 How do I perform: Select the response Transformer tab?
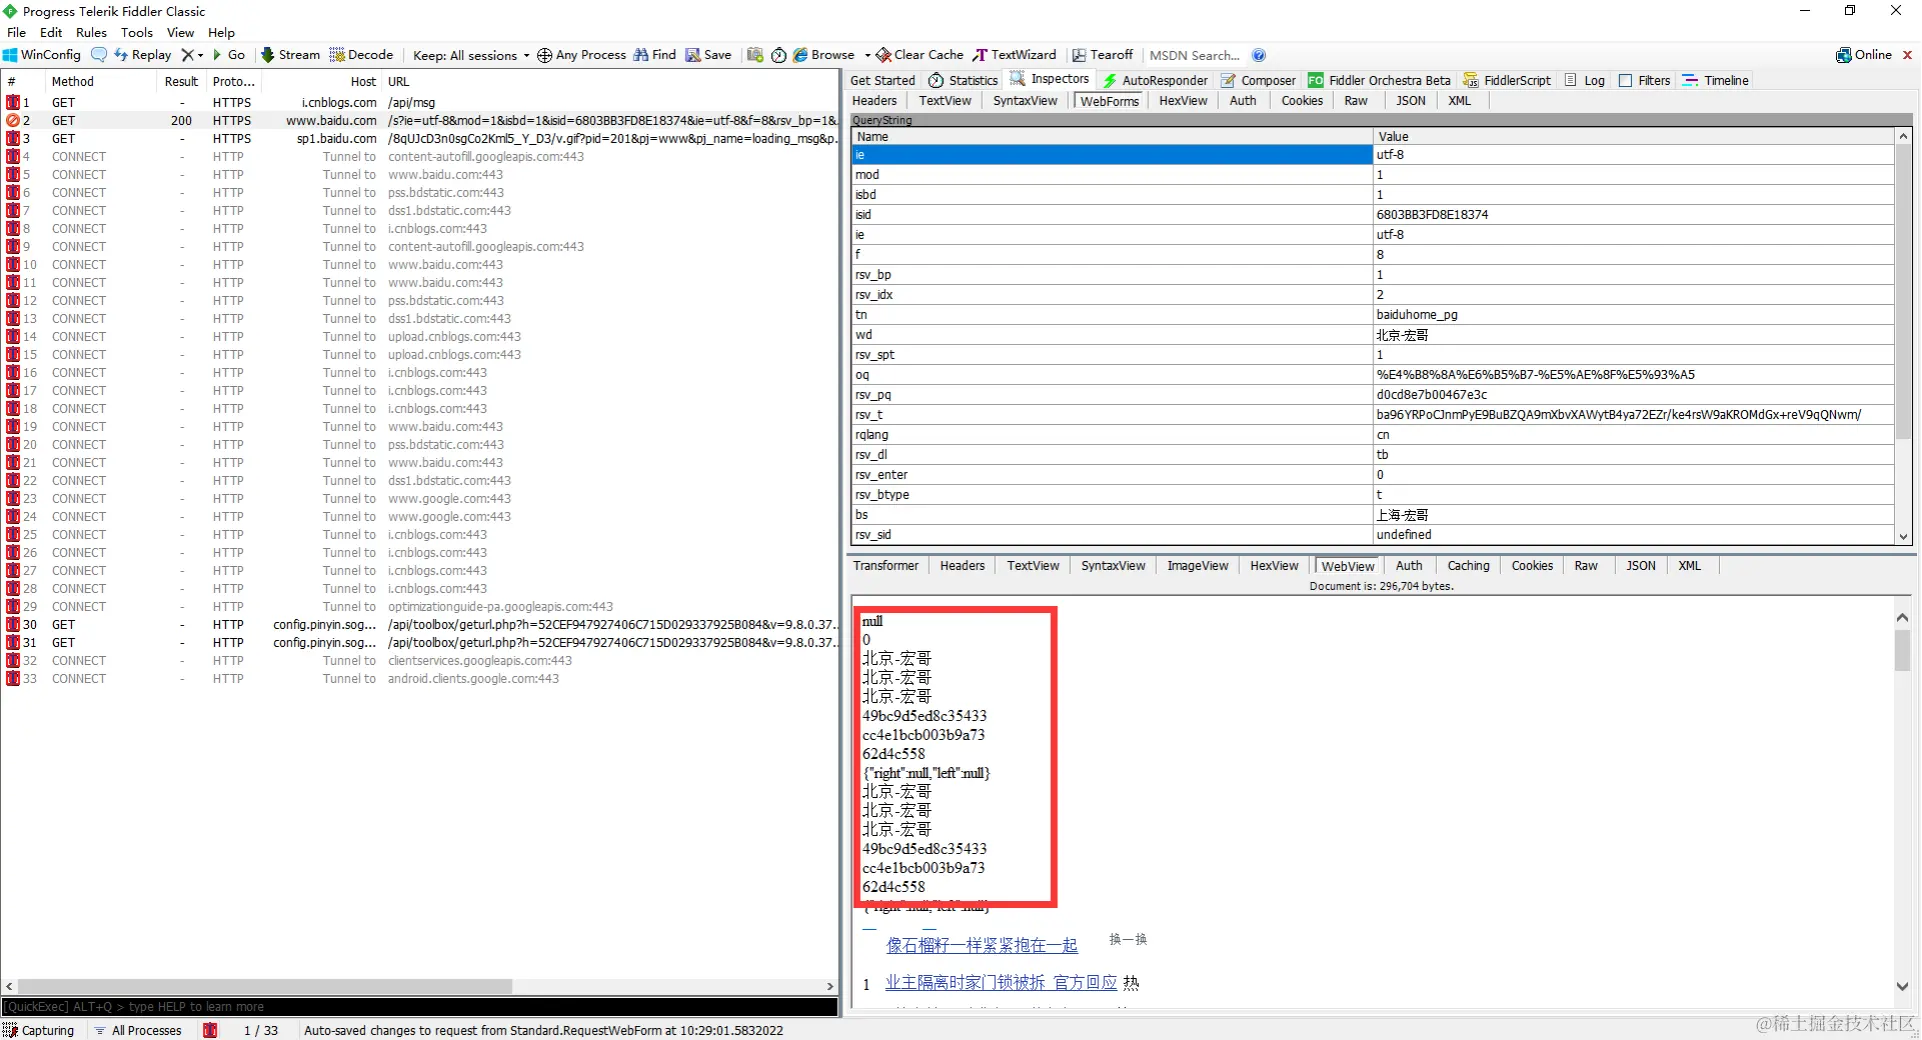point(885,566)
